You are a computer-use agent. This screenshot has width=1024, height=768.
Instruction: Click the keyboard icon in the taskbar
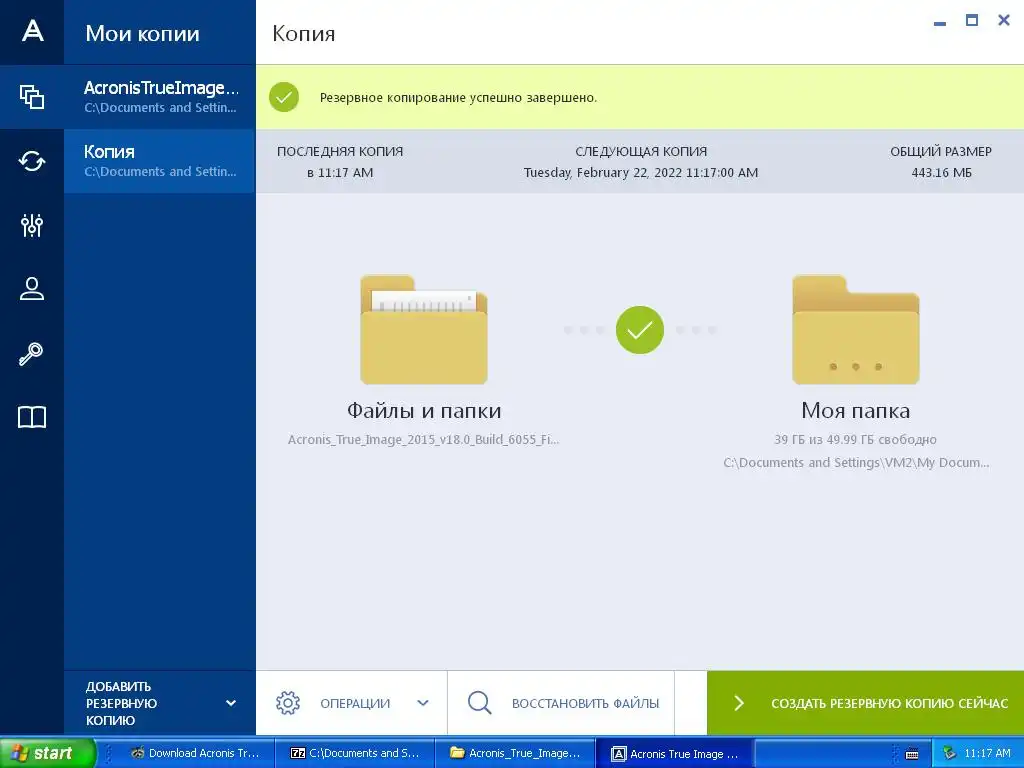click(912, 754)
